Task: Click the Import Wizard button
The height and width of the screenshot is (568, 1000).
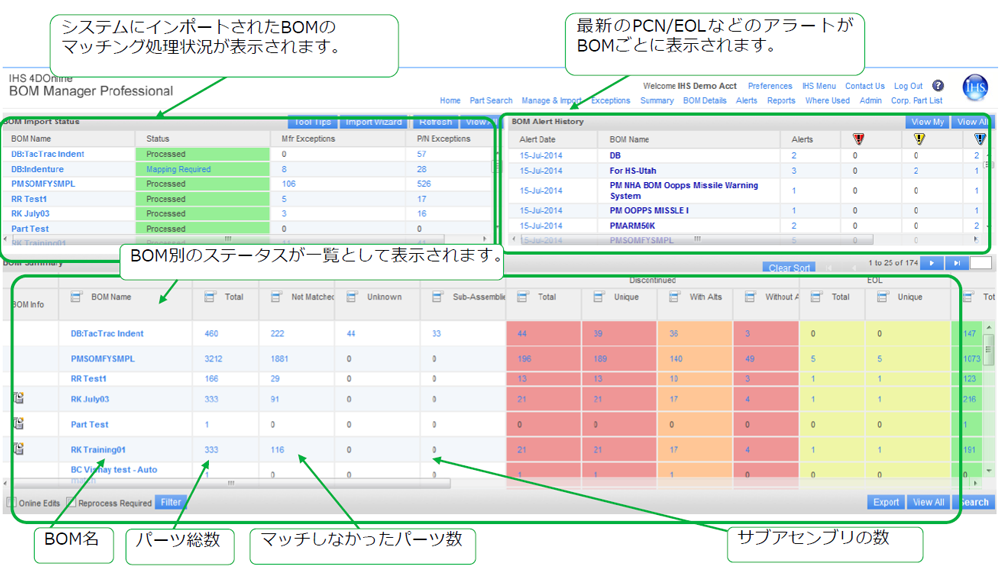Action: tap(374, 122)
